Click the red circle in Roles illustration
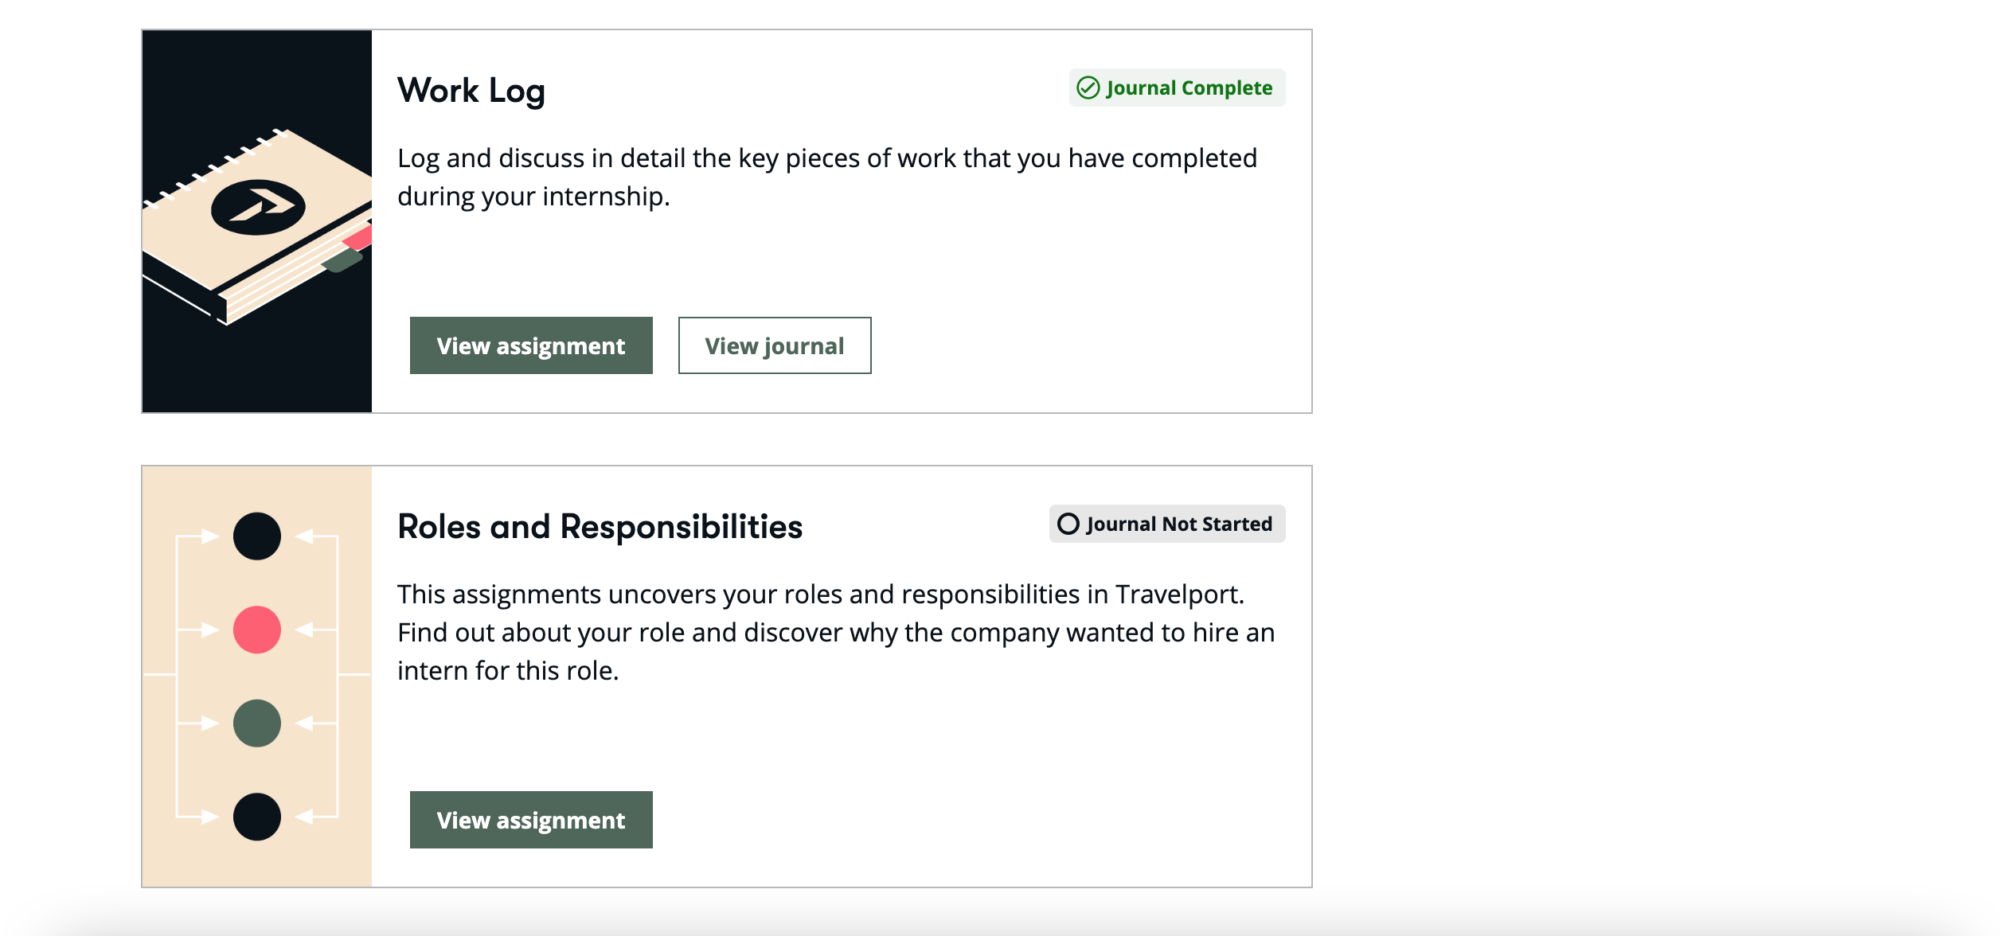This screenshot has width=2000, height=936. (x=257, y=630)
